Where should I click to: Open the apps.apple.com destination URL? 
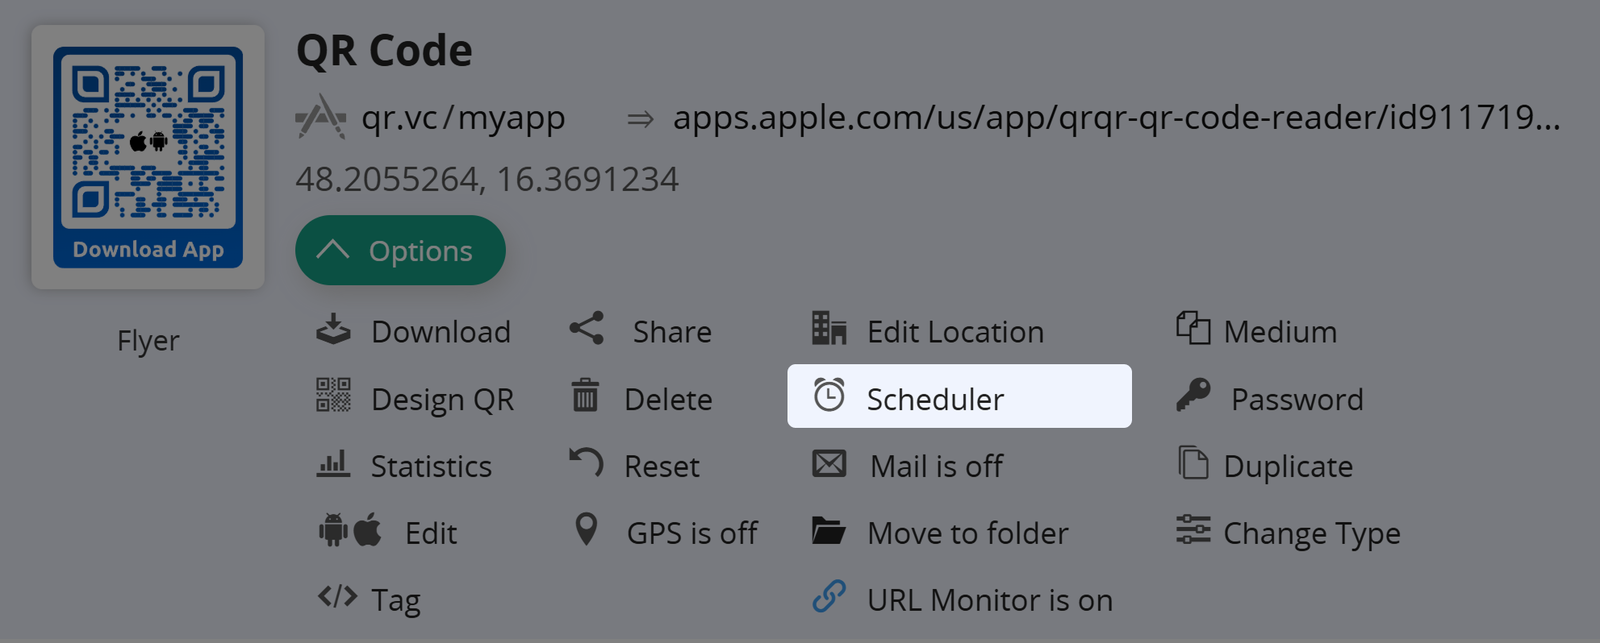1115,118
